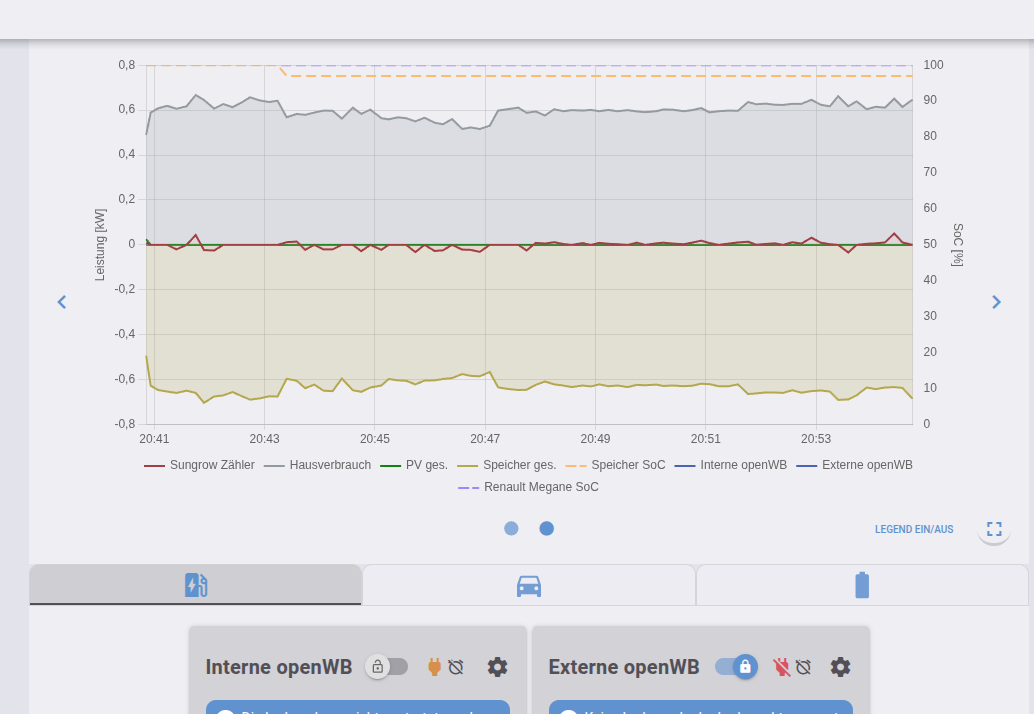
Task: Select first carousel page dot
Action: [x=511, y=528]
